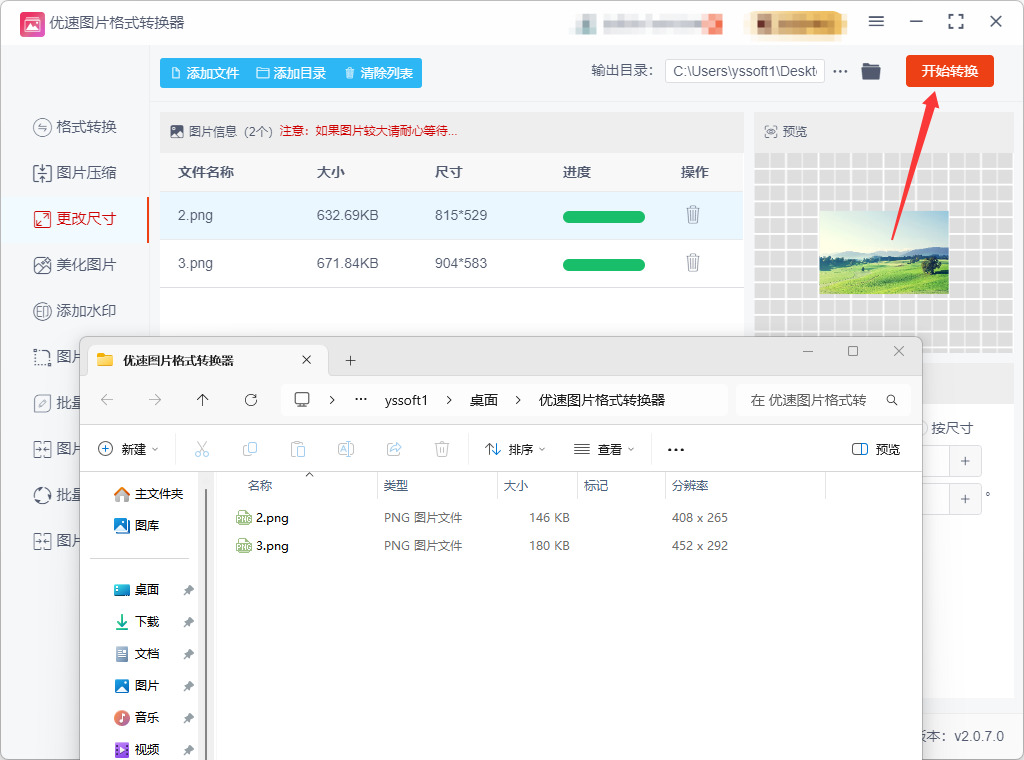
Task: Click the progress bar in the converter's 3.png row
Action: point(603,264)
